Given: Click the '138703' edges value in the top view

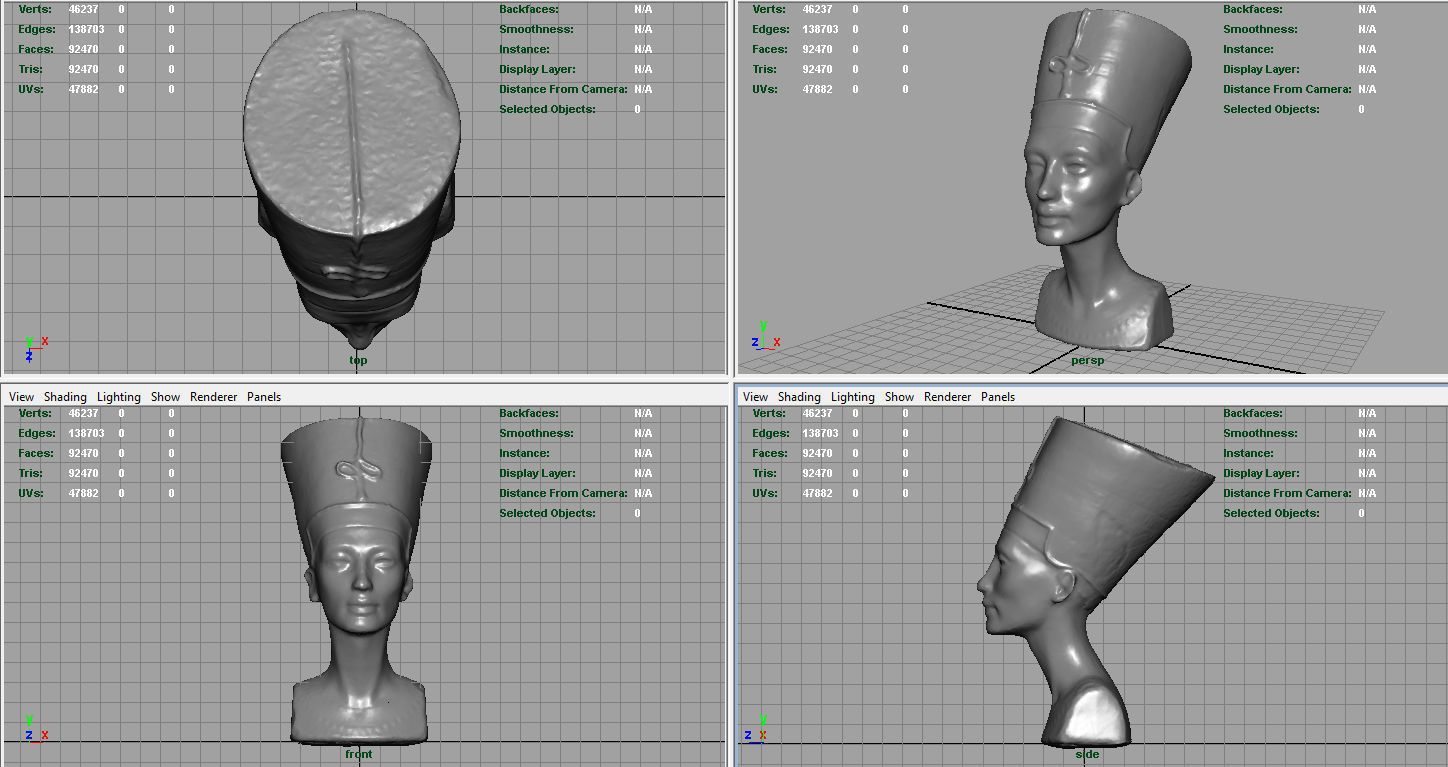Looking at the screenshot, I should [86, 29].
